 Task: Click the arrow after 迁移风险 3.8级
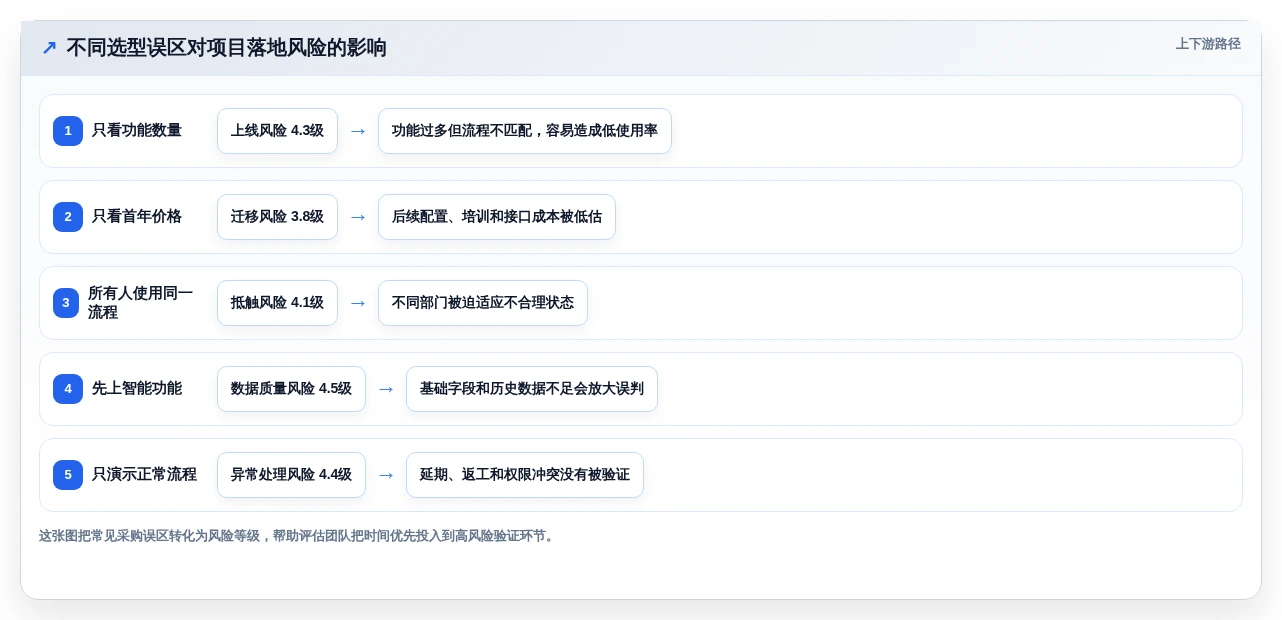(358, 217)
